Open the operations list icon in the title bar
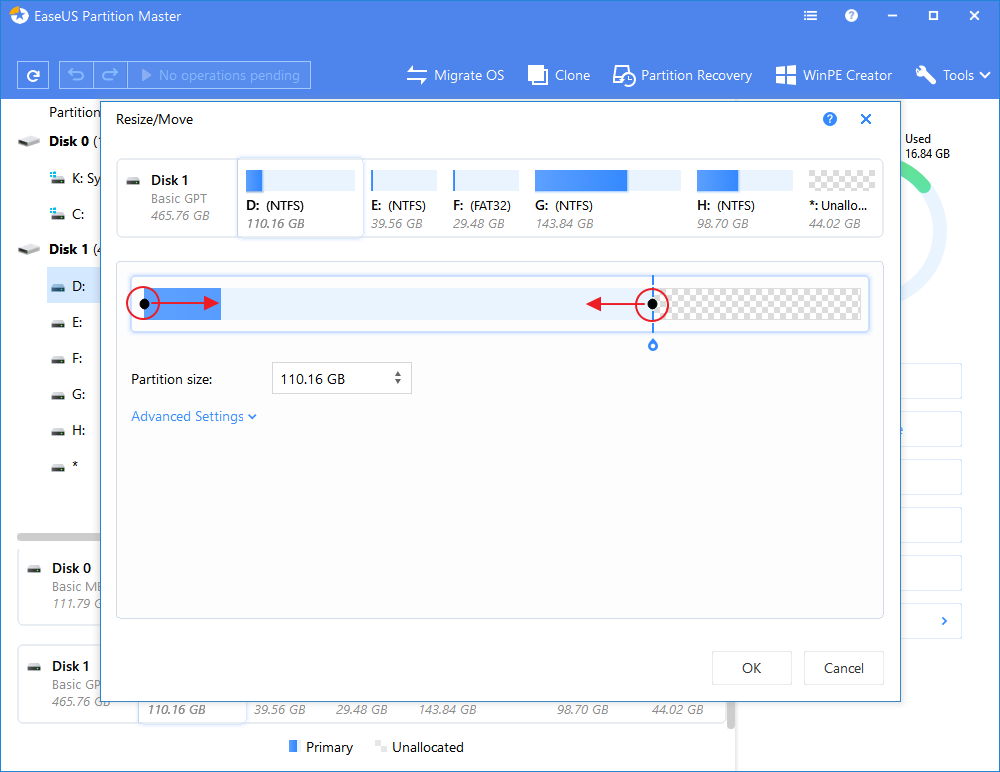The width and height of the screenshot is (1000, 772). click(x=810, y=15)
